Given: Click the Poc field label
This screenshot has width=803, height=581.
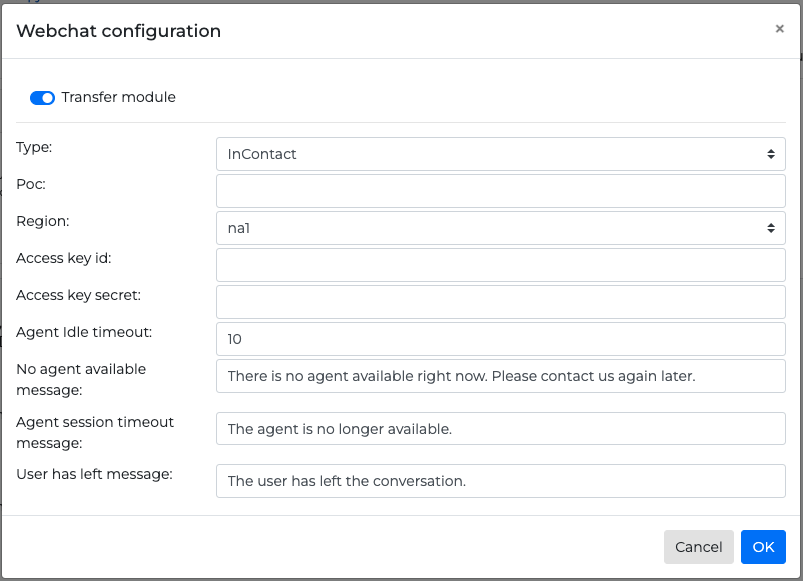Looking at the screenshot, I should pyautogui.click(x=31, y=184).
